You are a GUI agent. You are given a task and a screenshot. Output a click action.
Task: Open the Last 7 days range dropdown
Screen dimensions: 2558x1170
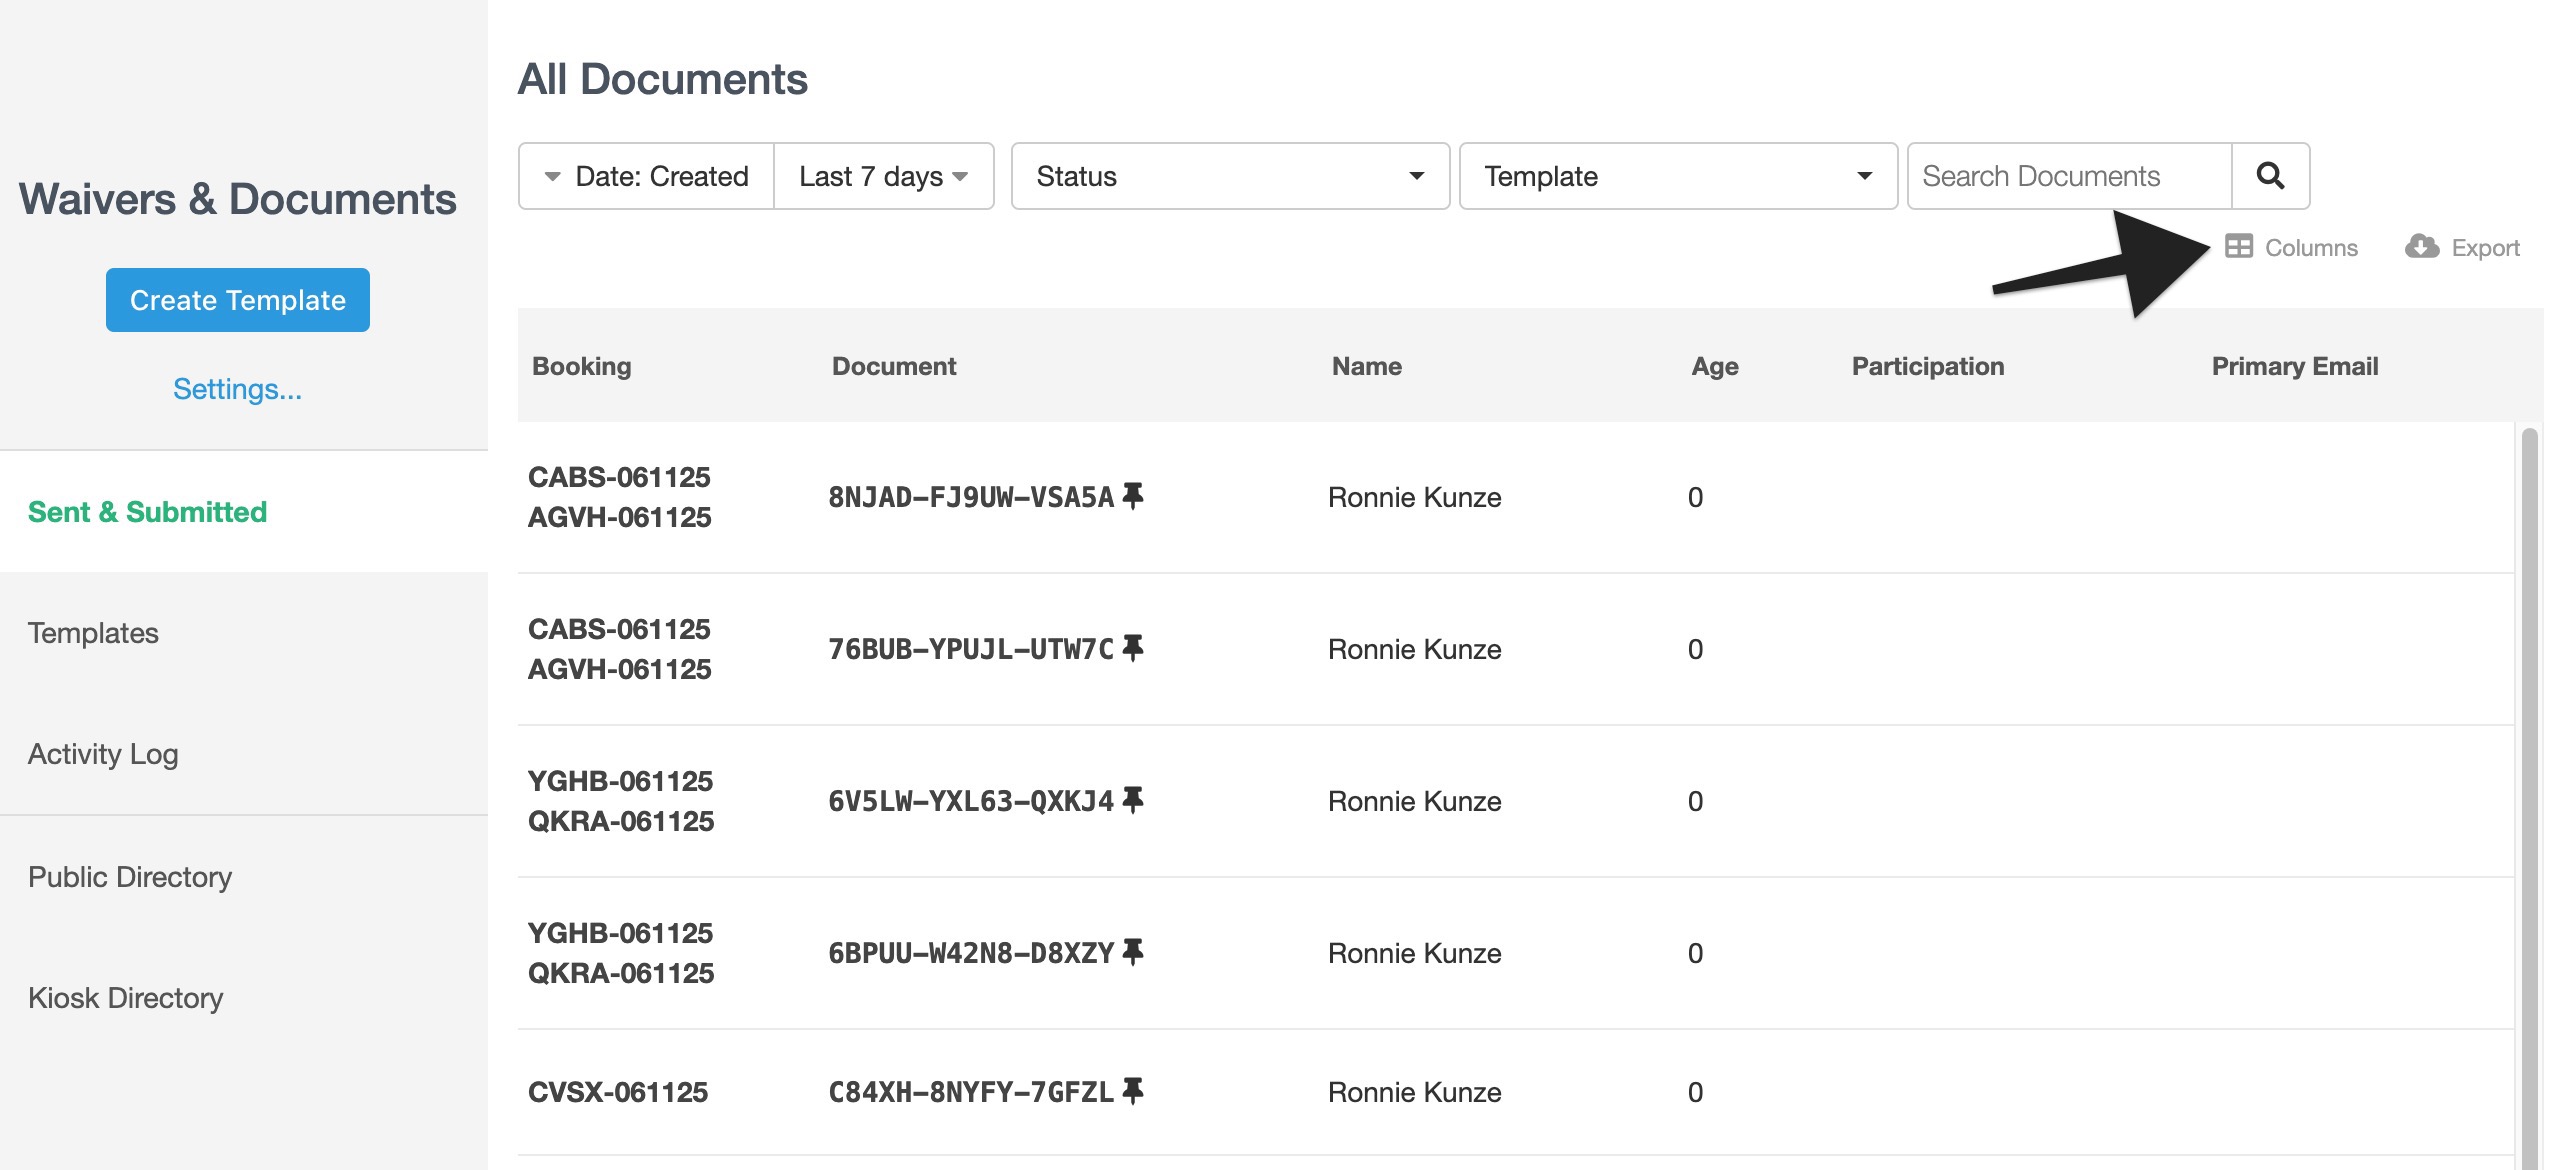[x=883, y=176]
